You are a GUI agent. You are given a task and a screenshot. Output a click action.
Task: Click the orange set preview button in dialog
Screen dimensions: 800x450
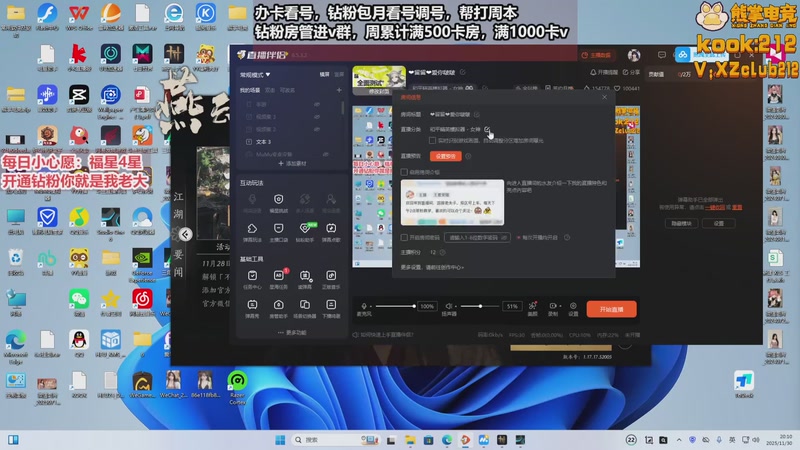445,156
